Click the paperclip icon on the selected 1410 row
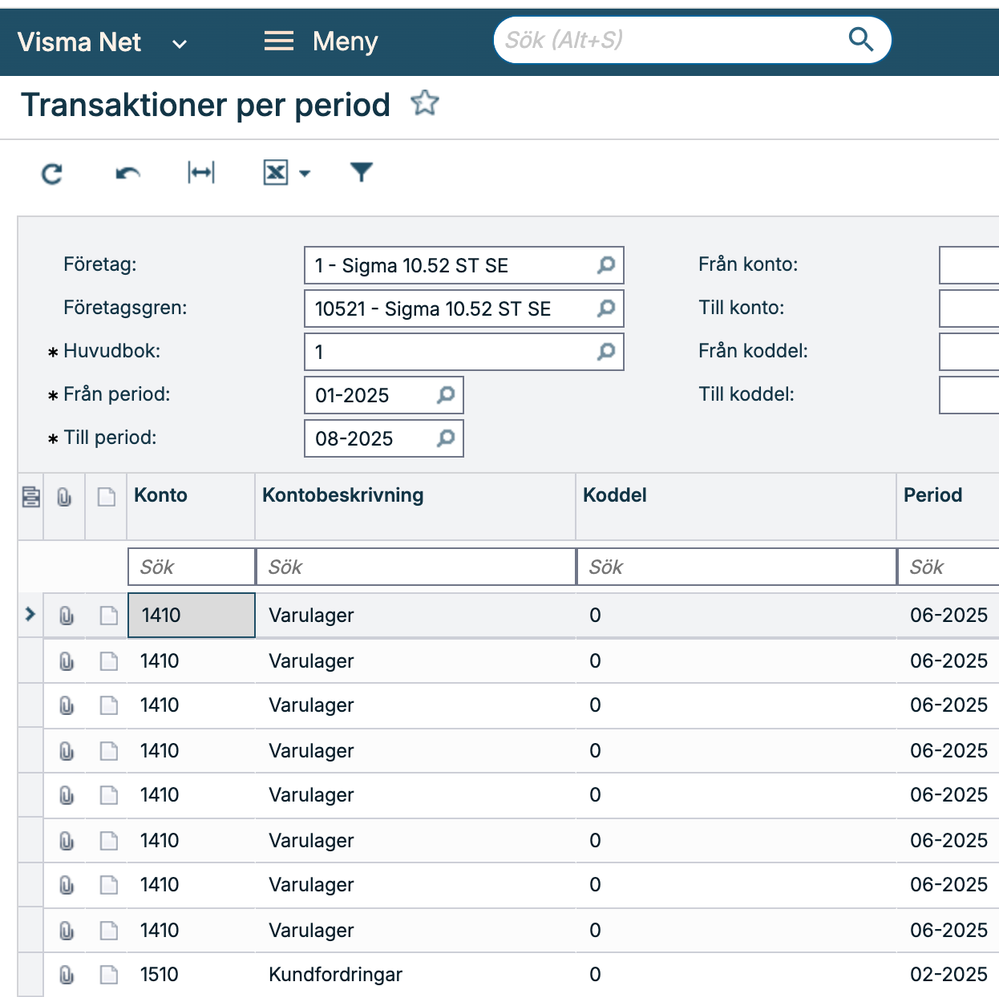Viewport: 999px width, 997px height. pyautogui.click(x=66, y=615)
